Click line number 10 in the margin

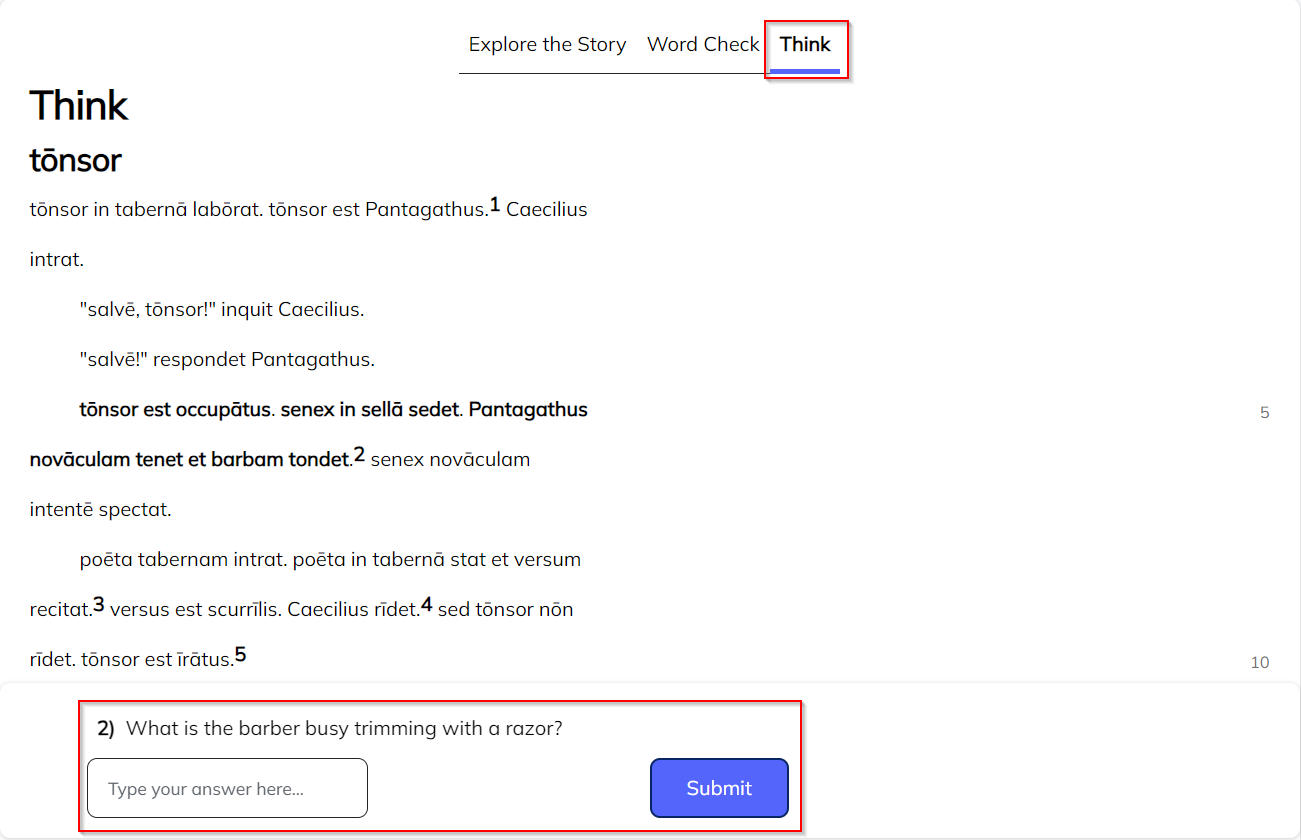1260,662
